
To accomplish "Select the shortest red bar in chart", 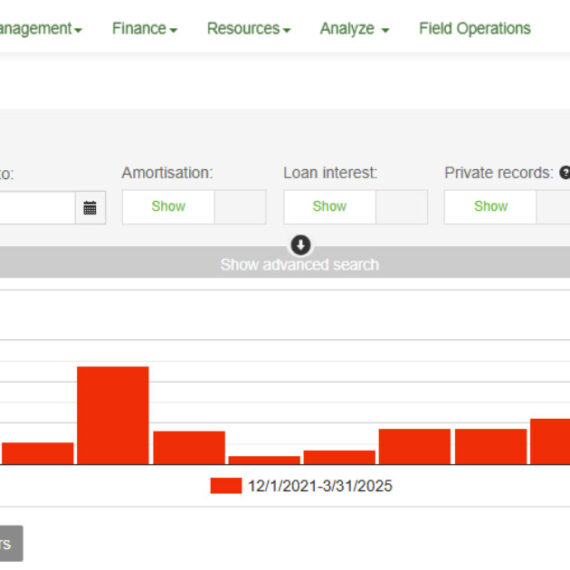I will pyautogui.click(x=264, y=460).
